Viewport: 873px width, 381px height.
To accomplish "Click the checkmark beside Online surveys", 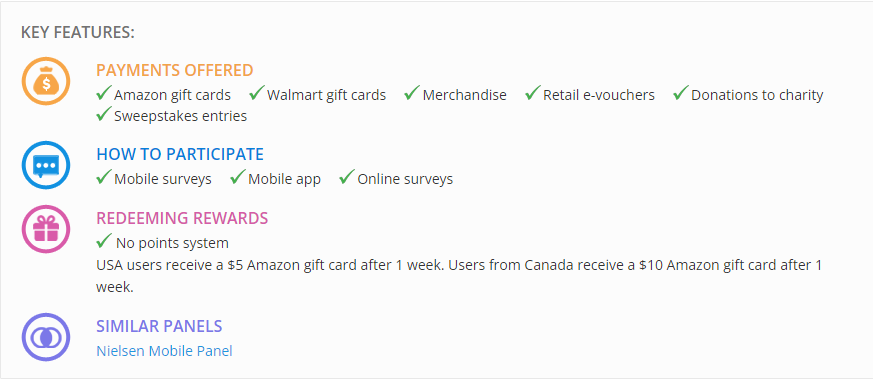I will coord(347,177).
